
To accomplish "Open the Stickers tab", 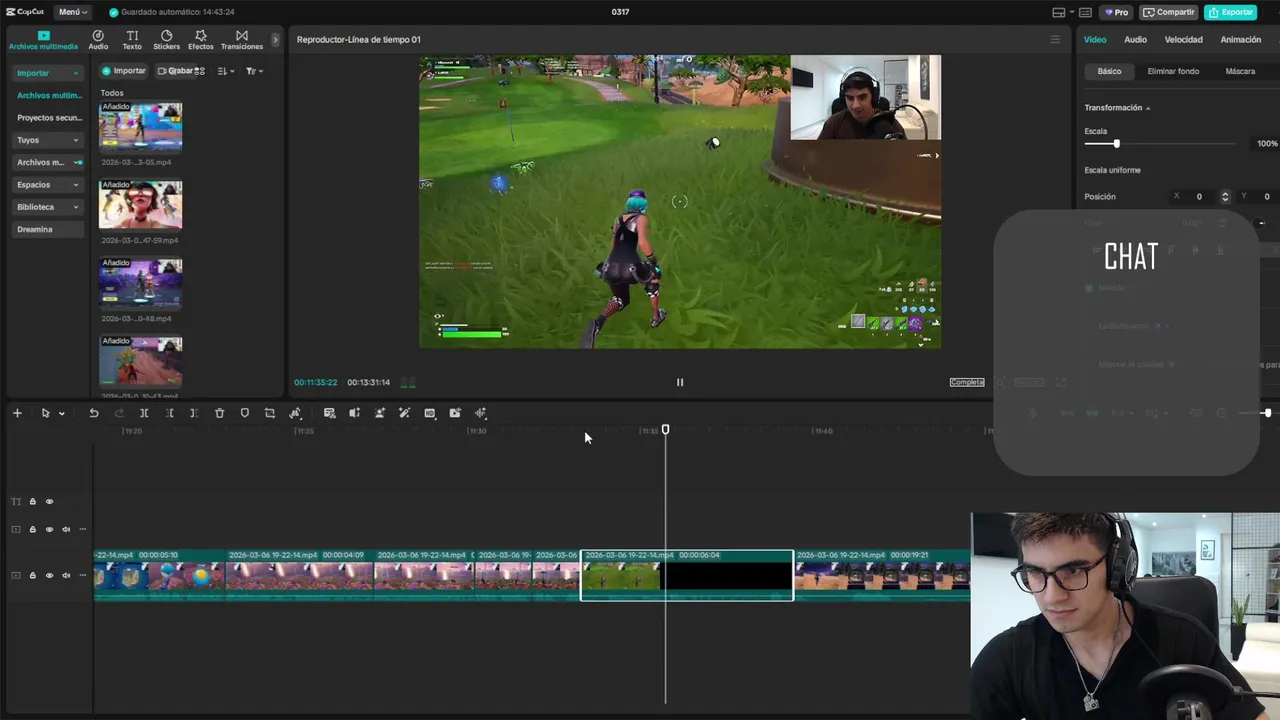I will pyautogui.click(x=166, y=40).
